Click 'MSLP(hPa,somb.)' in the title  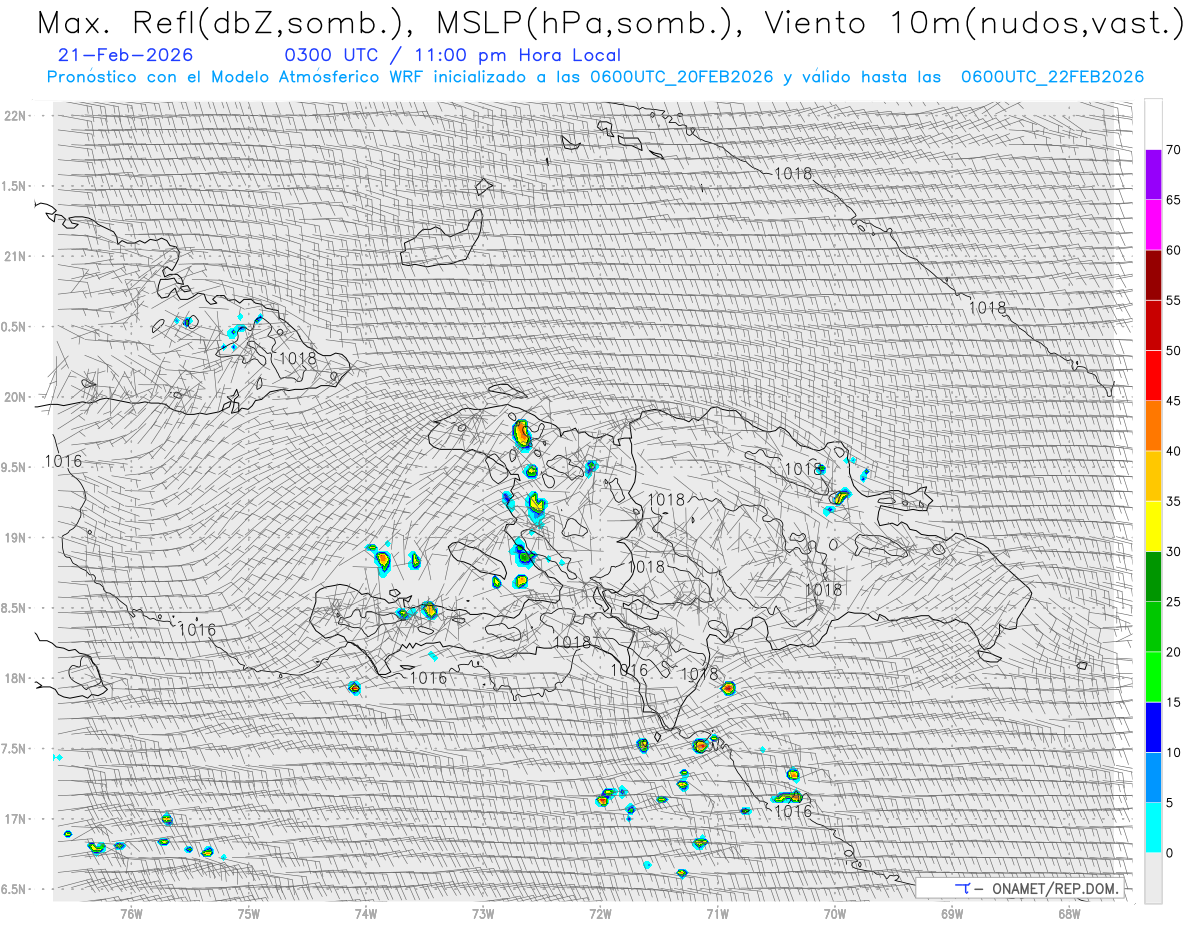point(583,24)
